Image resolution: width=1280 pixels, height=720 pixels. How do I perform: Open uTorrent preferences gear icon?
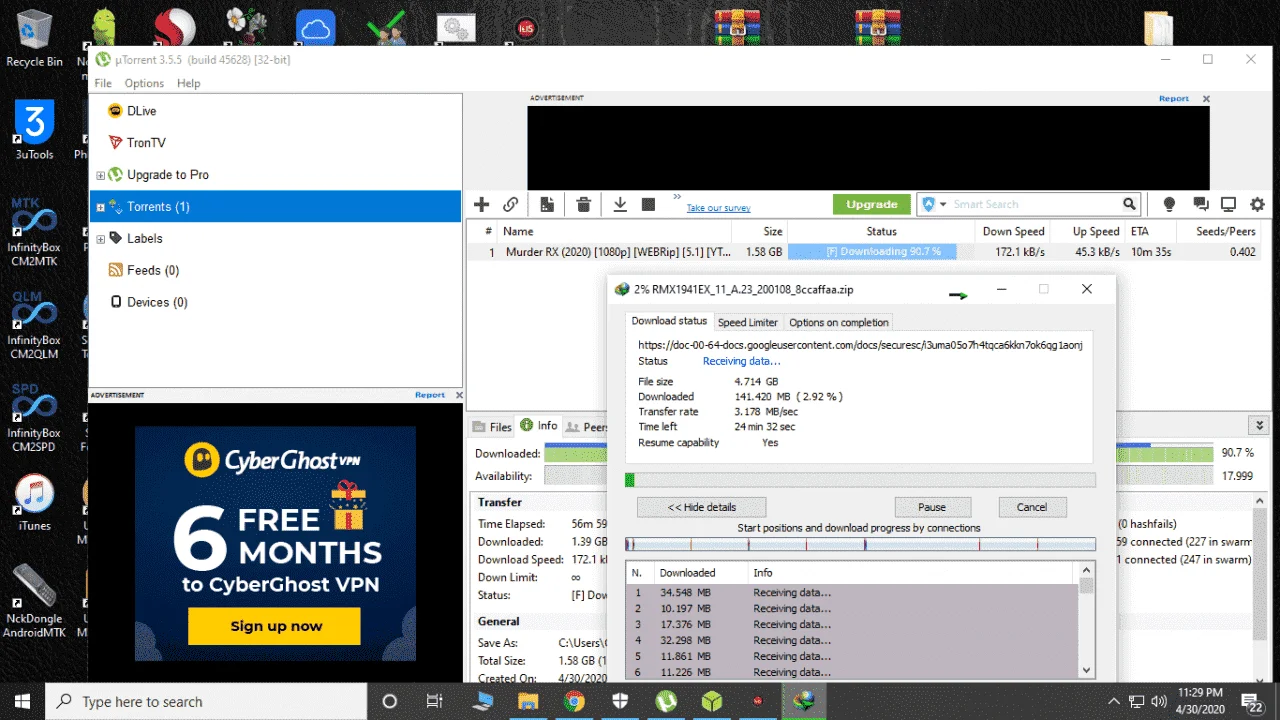tap(1257, 204)
